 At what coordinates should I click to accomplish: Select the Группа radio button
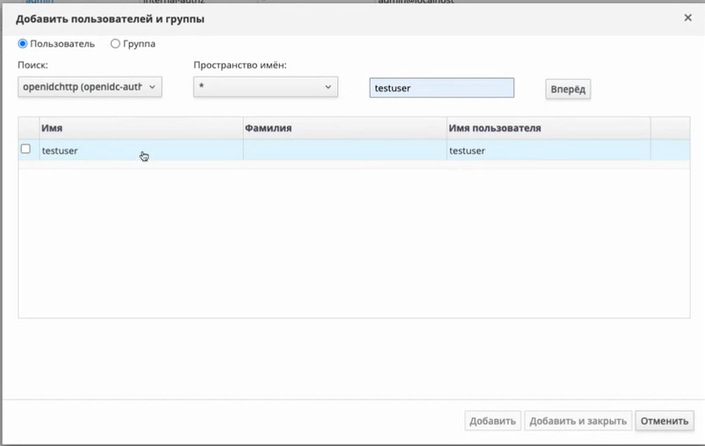pyautogui.click(x=115, y=44)
